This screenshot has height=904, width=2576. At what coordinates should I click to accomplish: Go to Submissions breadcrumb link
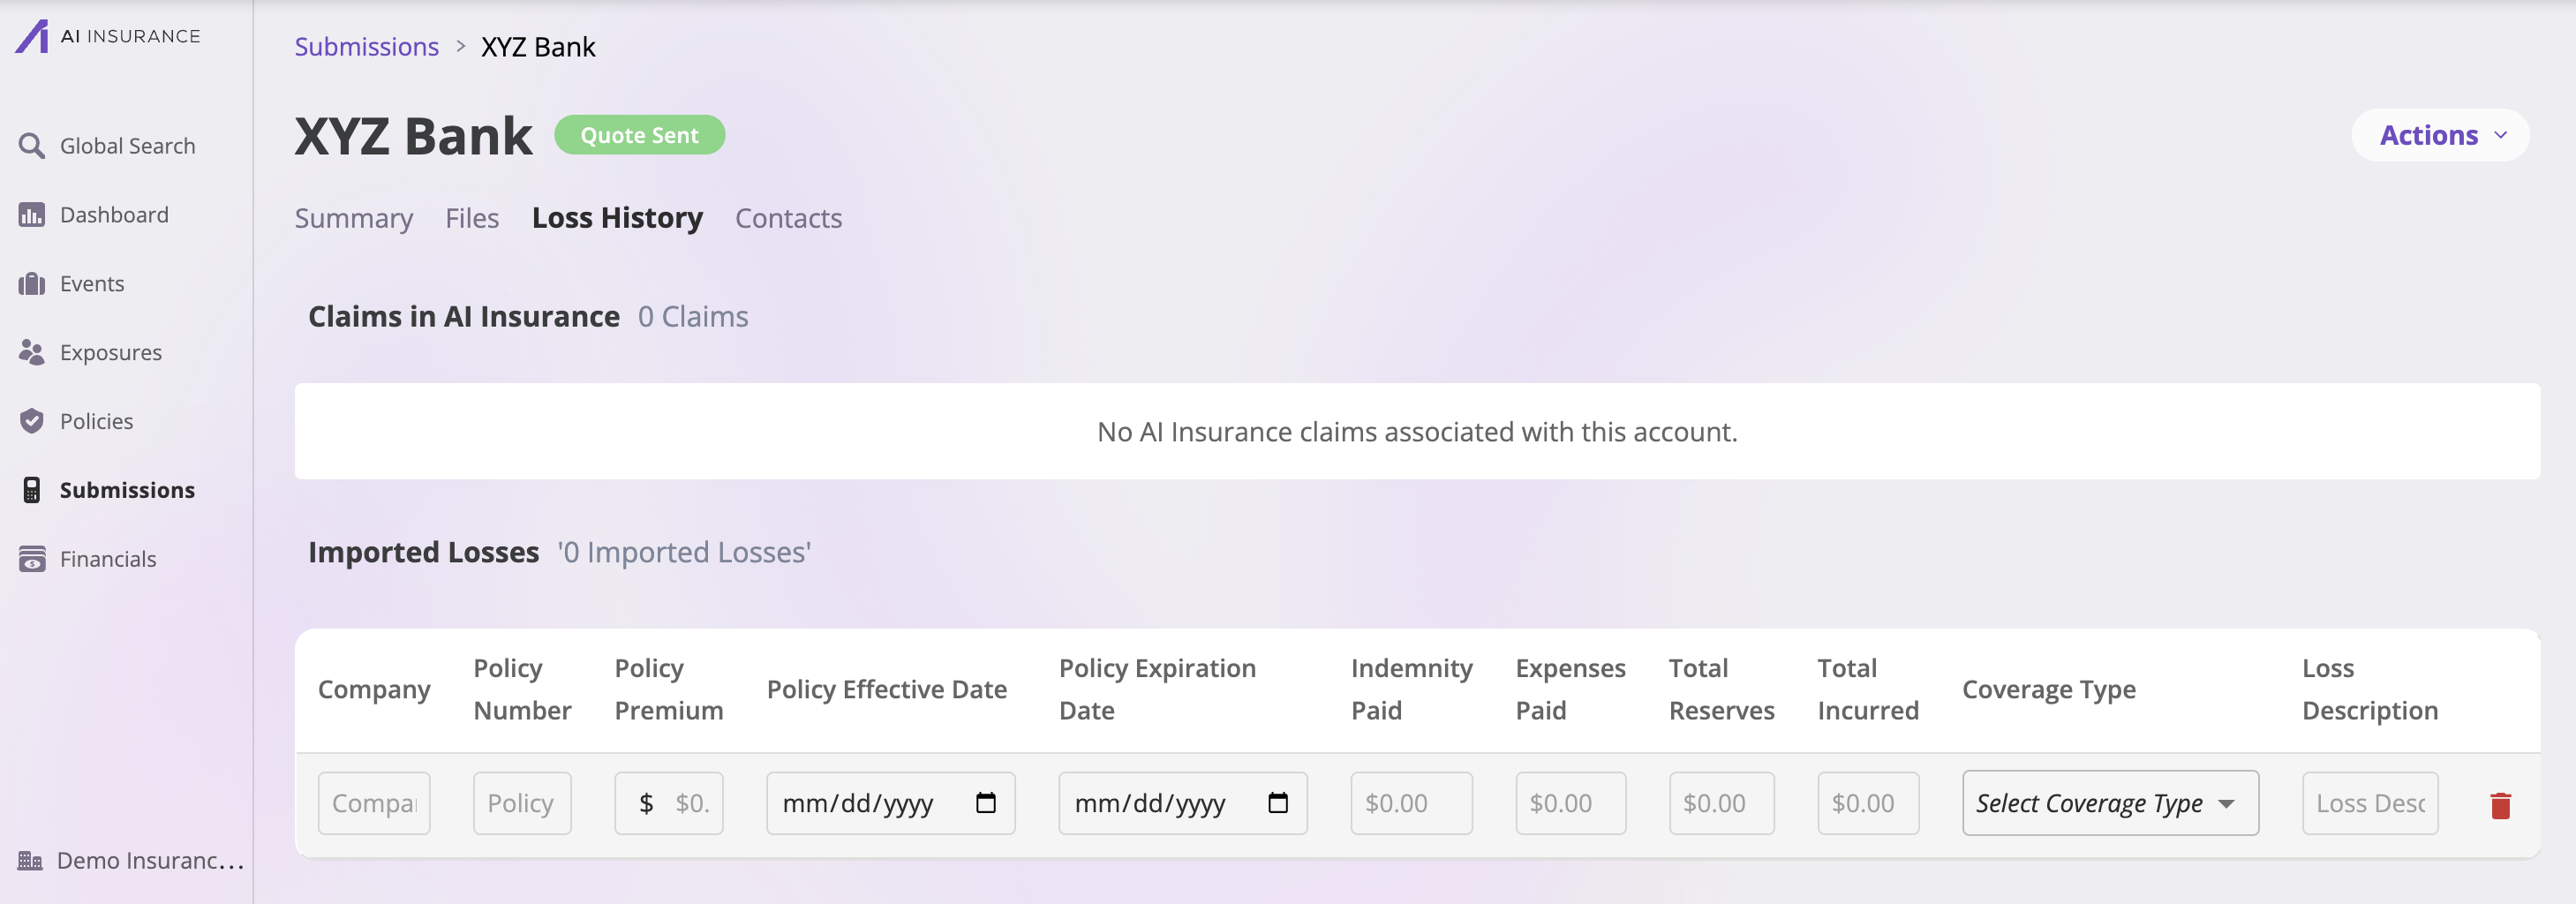point(366,47)
